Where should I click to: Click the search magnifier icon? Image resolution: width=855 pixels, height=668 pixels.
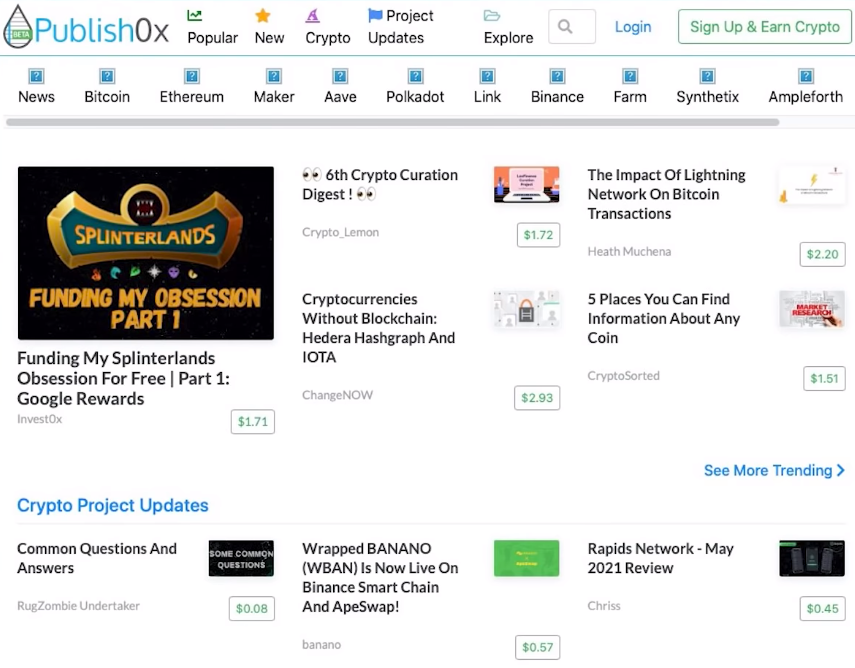pos(565,26)
